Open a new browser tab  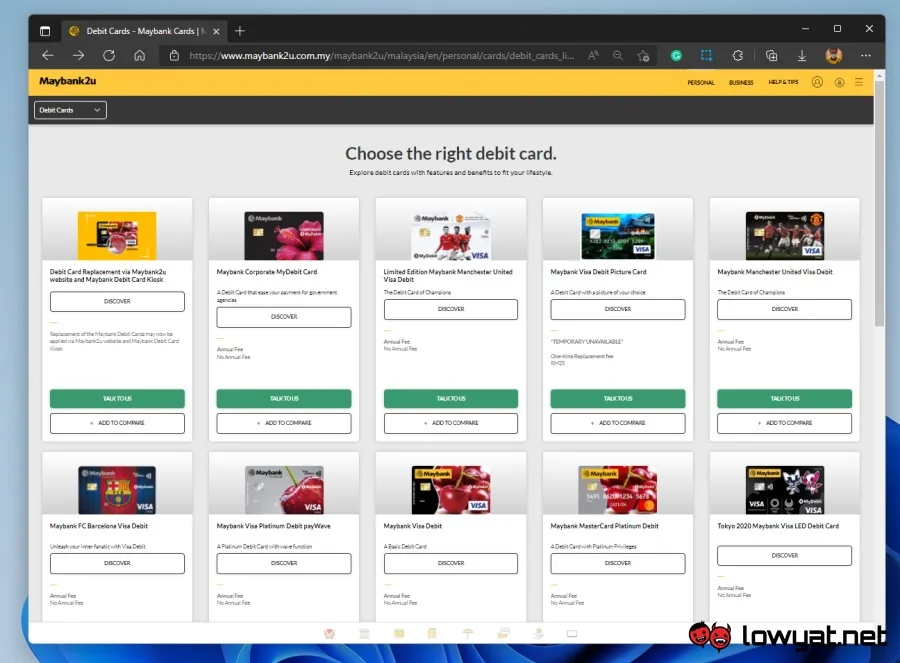[x=240, y=31]
